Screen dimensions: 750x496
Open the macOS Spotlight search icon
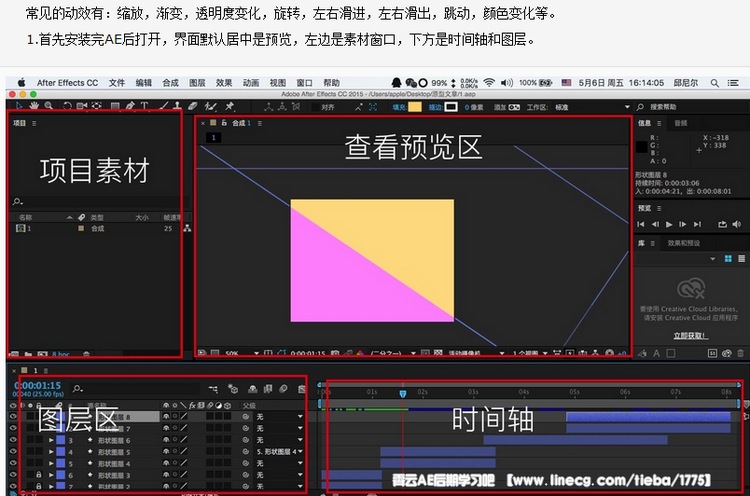pyautogui.click(x=715, y=83)
